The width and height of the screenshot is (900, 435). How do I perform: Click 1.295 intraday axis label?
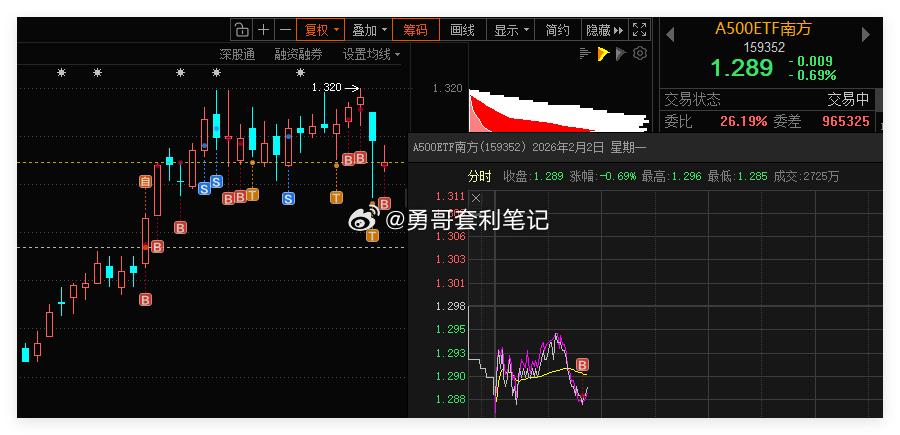(450, 330)
